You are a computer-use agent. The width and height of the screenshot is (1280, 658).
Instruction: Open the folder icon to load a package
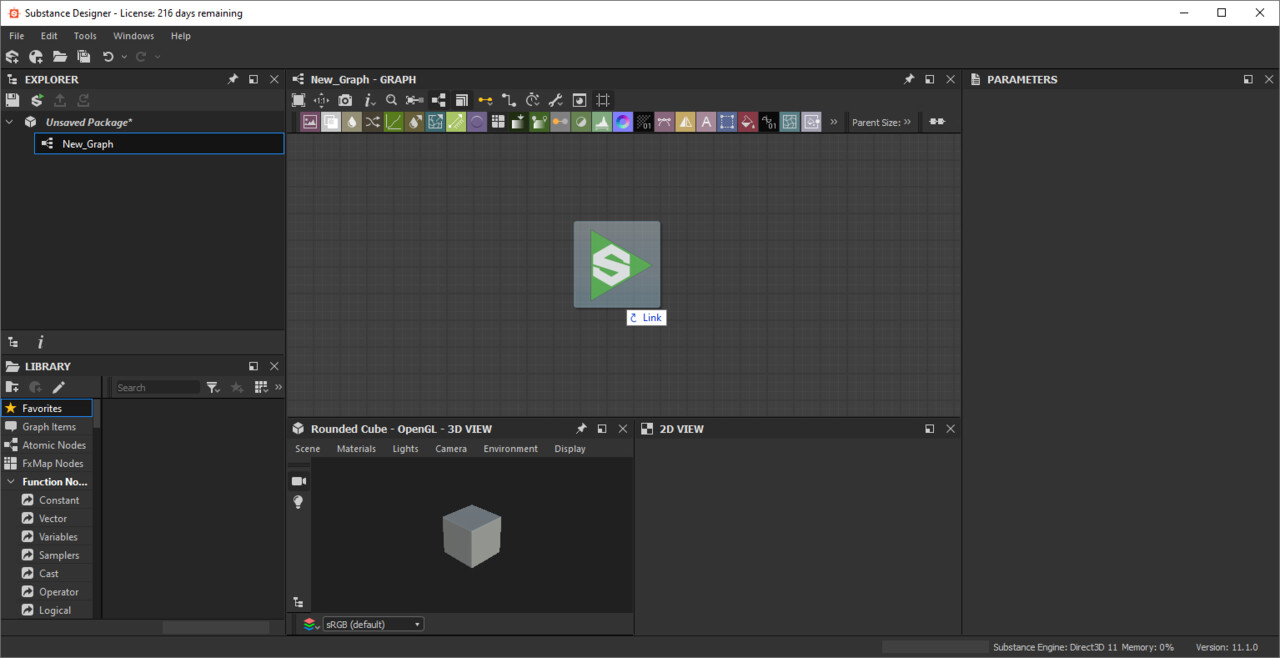tap(60, 57)
